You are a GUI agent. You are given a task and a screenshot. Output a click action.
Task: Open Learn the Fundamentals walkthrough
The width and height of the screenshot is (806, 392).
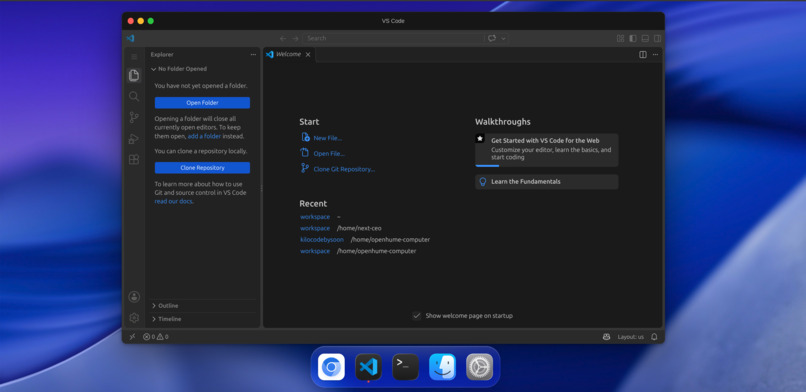tap(547, 182)
